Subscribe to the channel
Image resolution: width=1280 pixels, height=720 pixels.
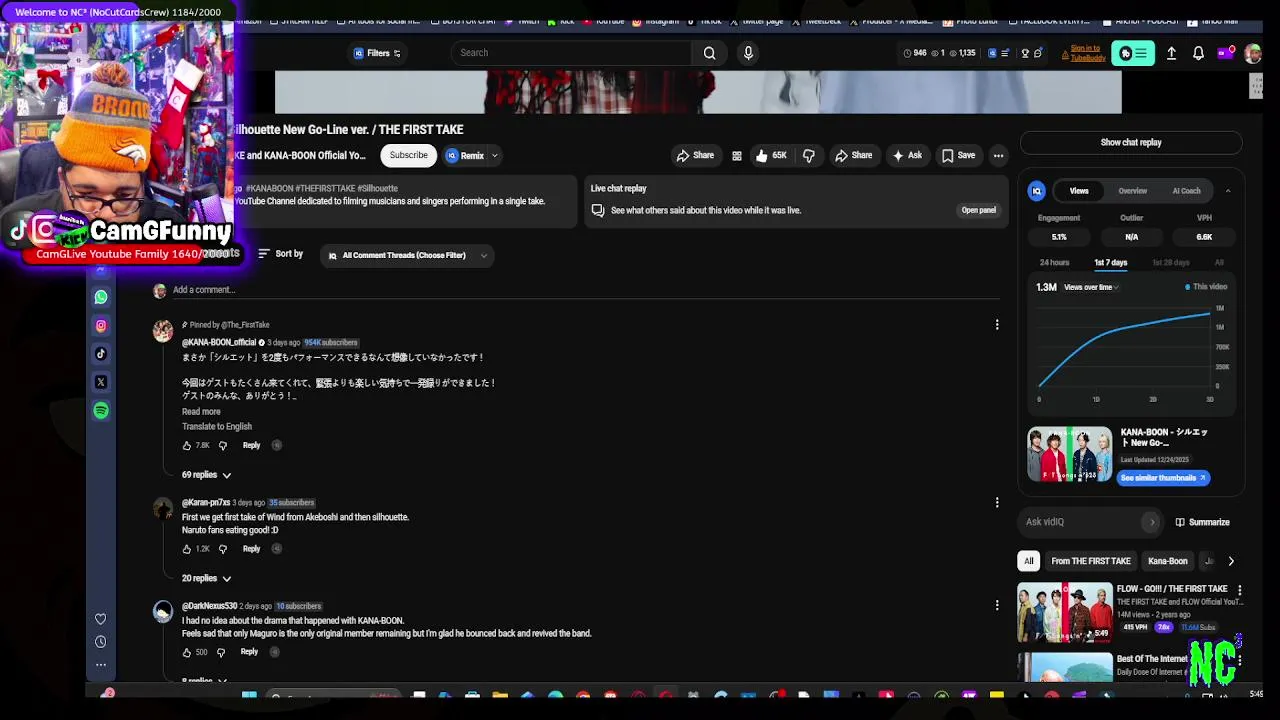point(408,155)
